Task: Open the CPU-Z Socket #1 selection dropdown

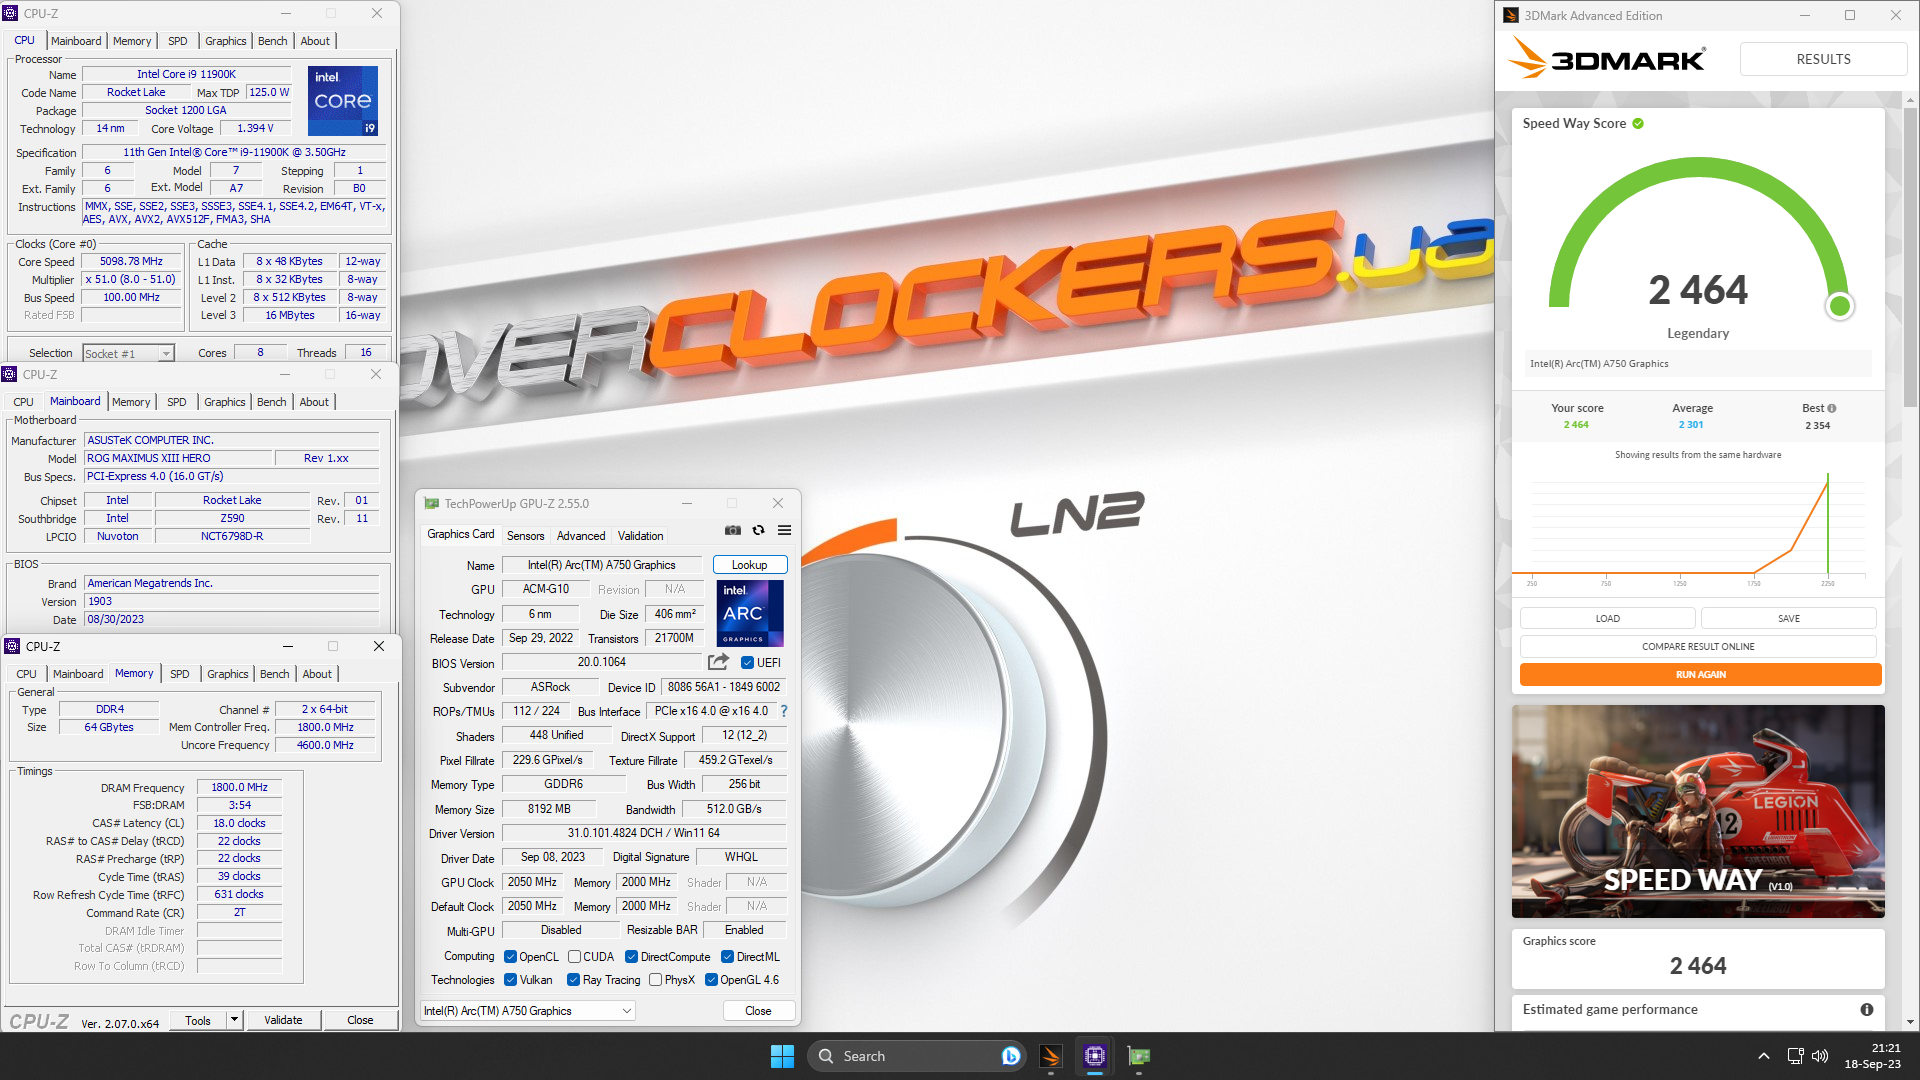Action: coord(166,354)
